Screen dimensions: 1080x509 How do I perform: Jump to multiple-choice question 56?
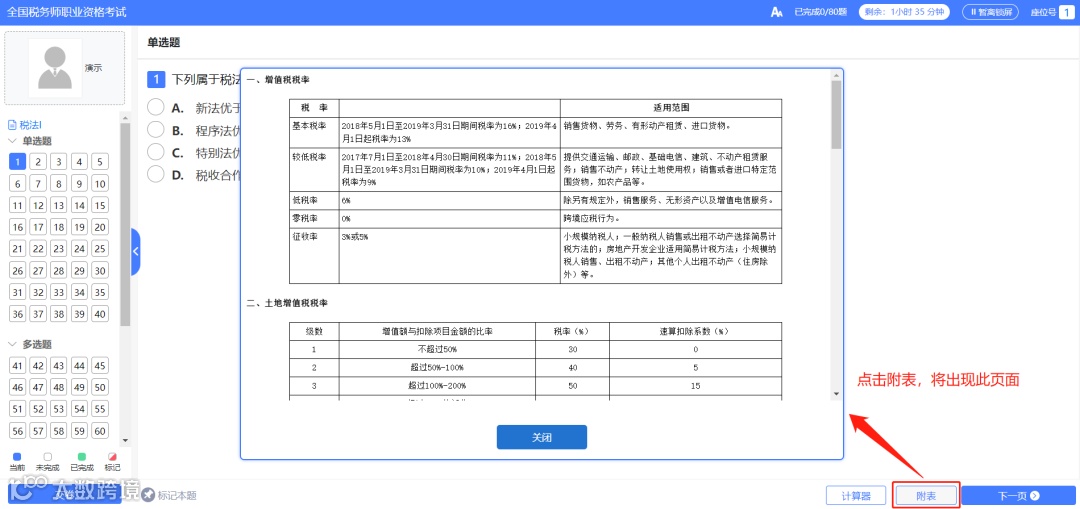point(18,431)
